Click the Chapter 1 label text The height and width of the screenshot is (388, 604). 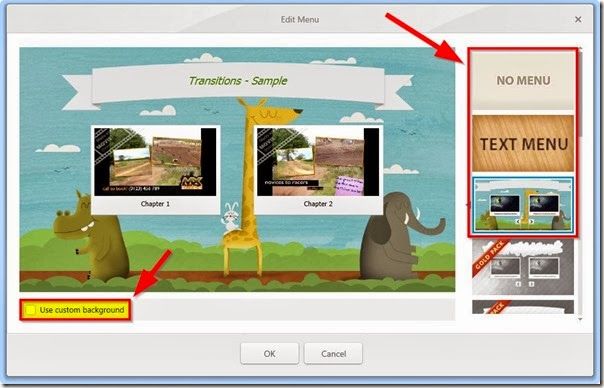coord(155,204)
